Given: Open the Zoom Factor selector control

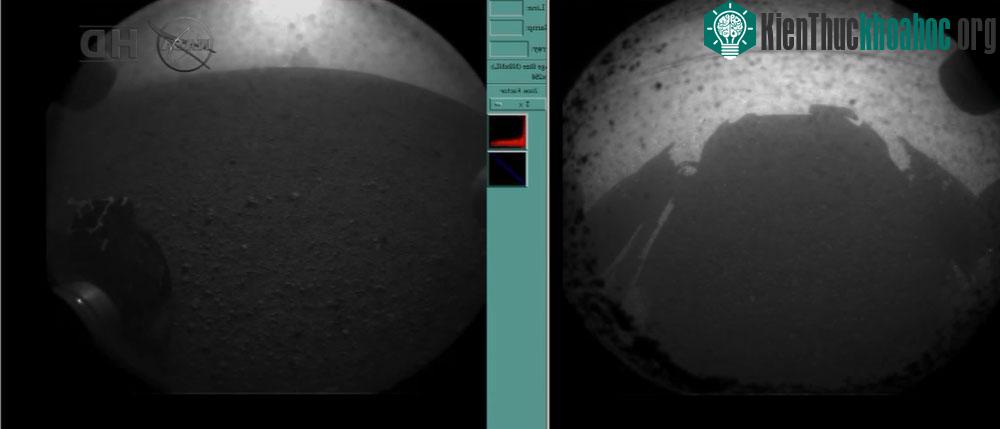Looking at the screenshot, I should 517,104.
